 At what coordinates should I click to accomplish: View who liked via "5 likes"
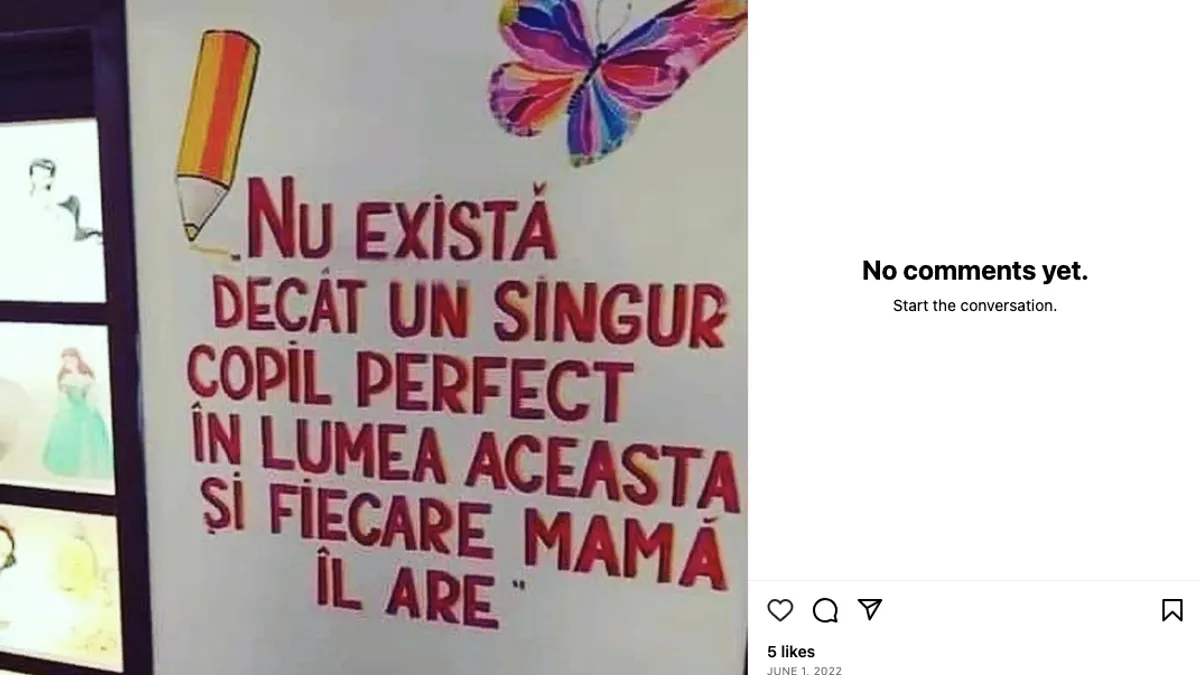(791, 652)
